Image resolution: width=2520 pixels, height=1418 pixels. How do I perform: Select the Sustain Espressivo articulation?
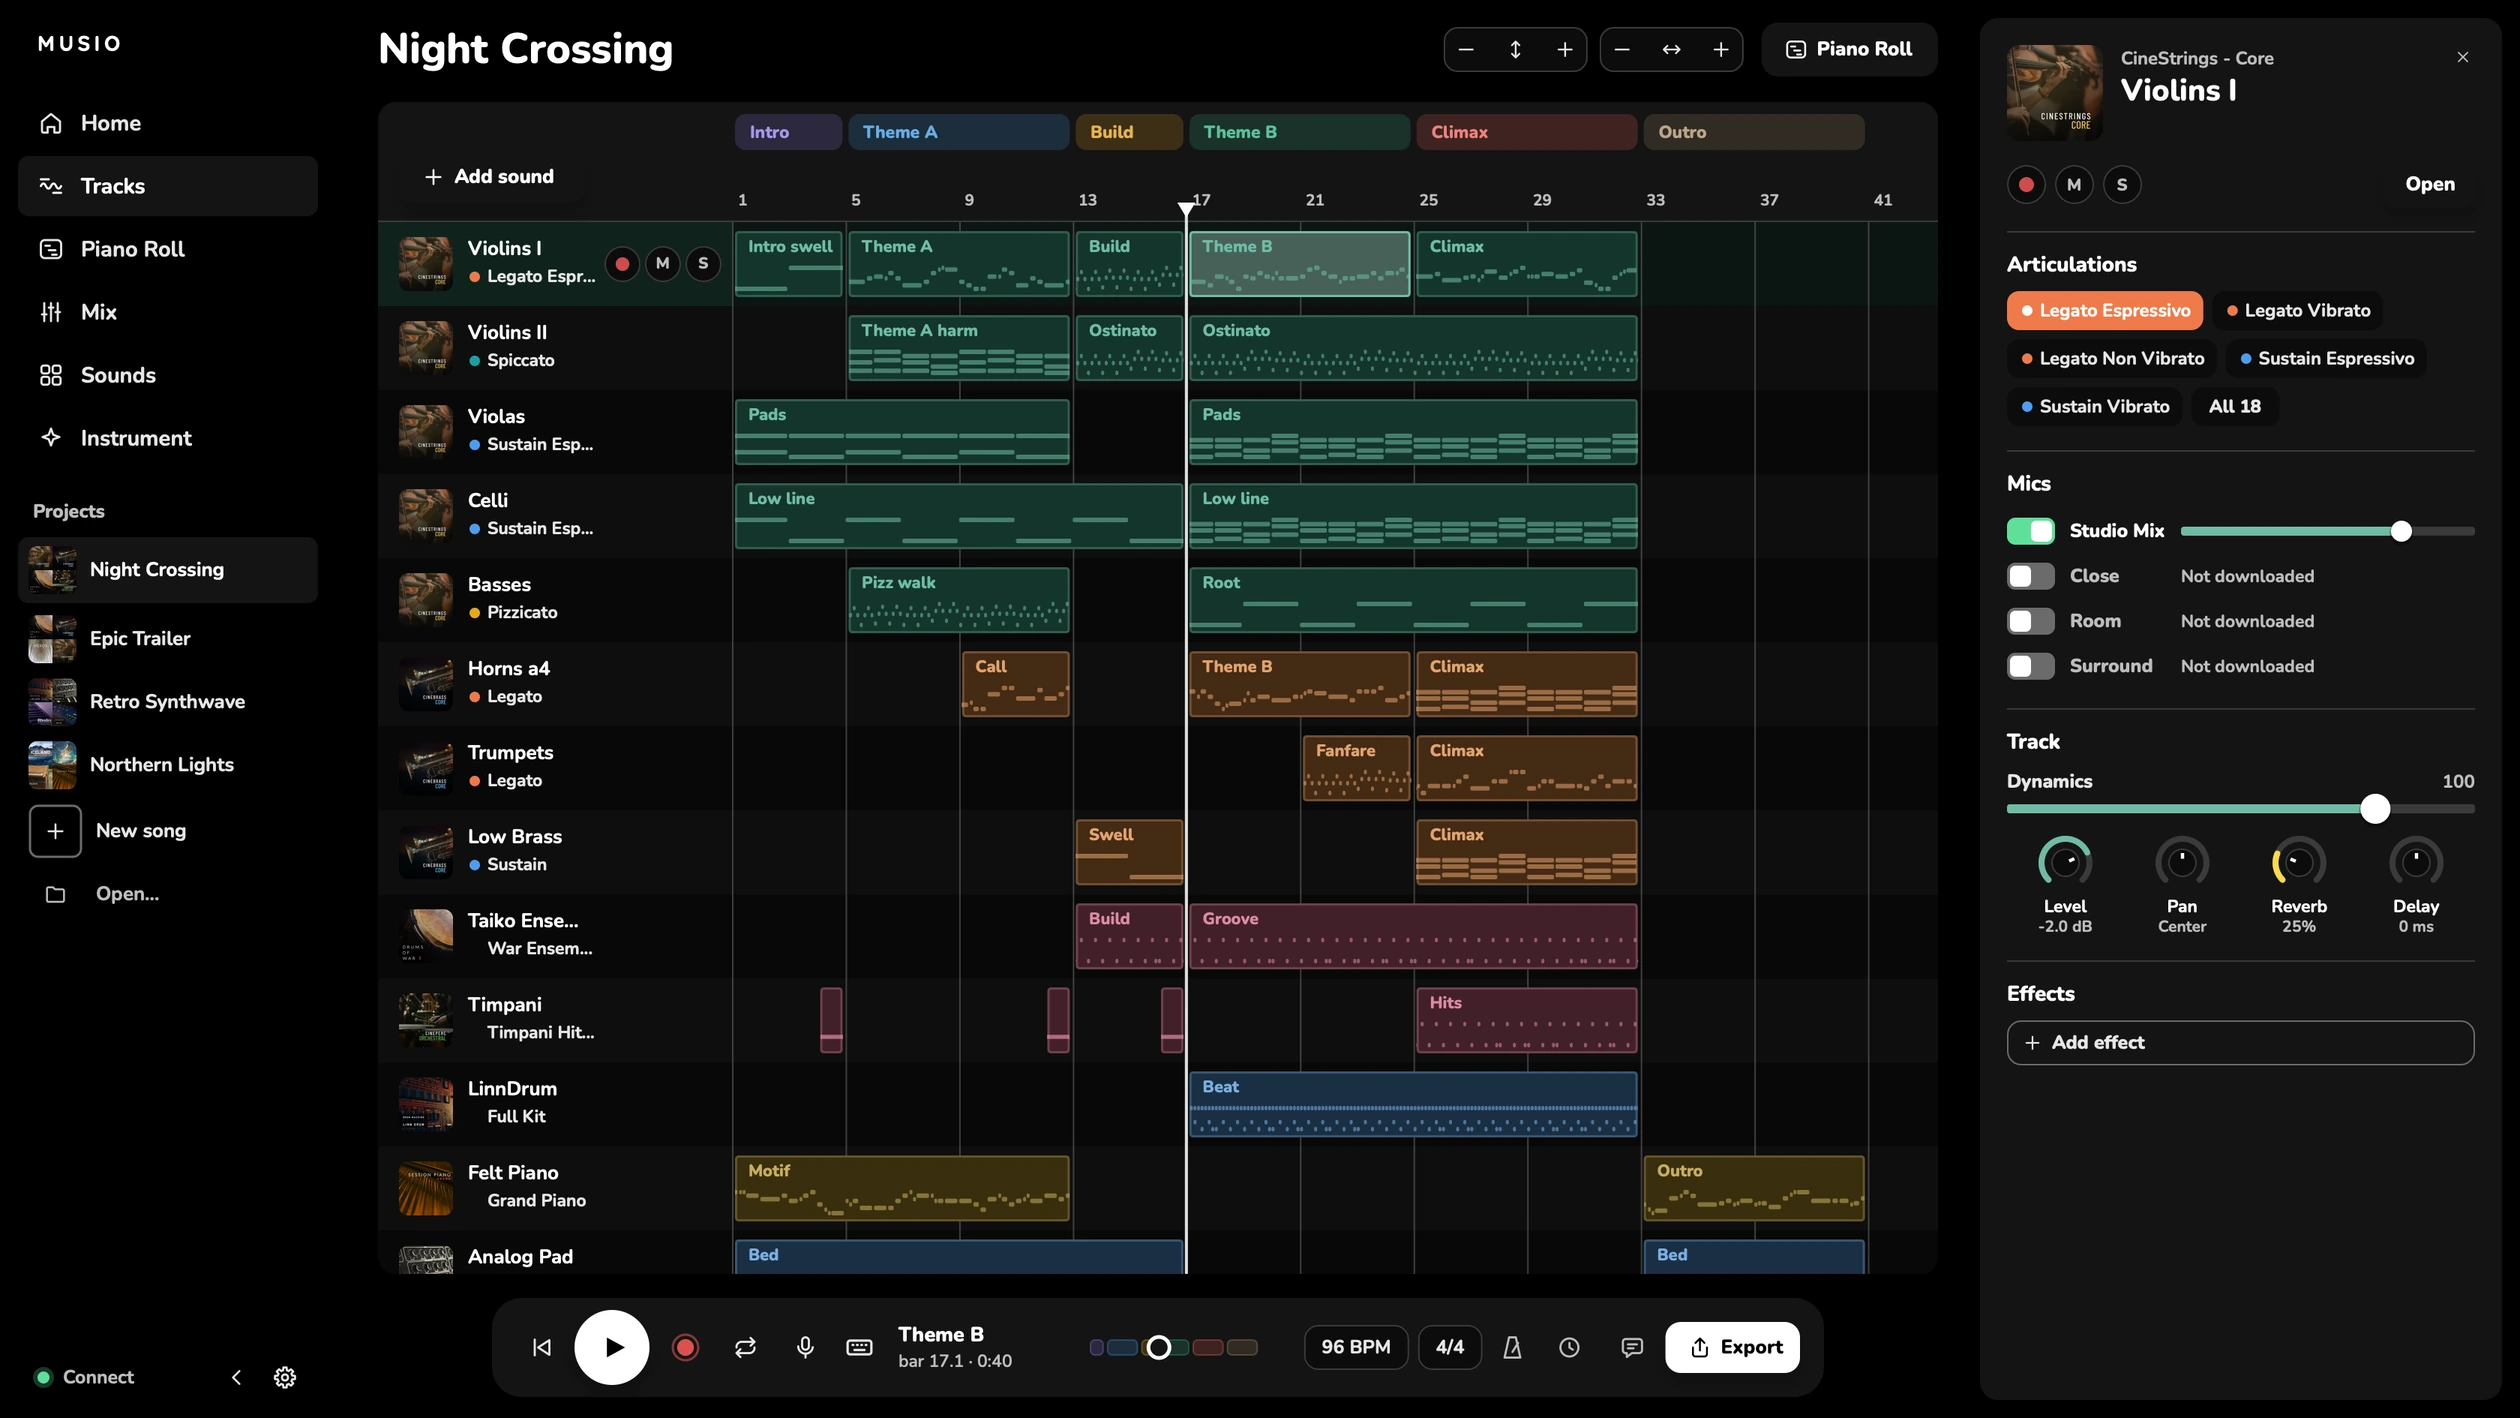tap(2326, 358)
